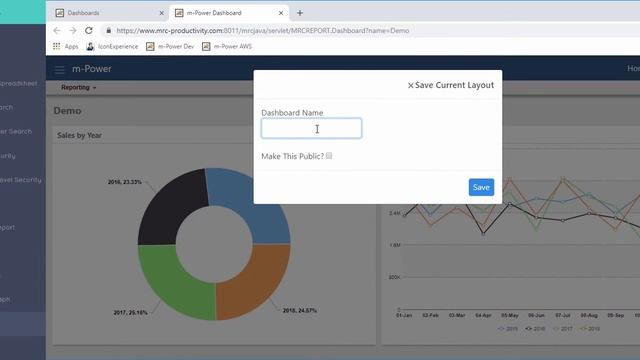This screenshot has height=360, width=640.
Task: Select the '2017, 25.16%' donut label
Action: pos(130,312)
